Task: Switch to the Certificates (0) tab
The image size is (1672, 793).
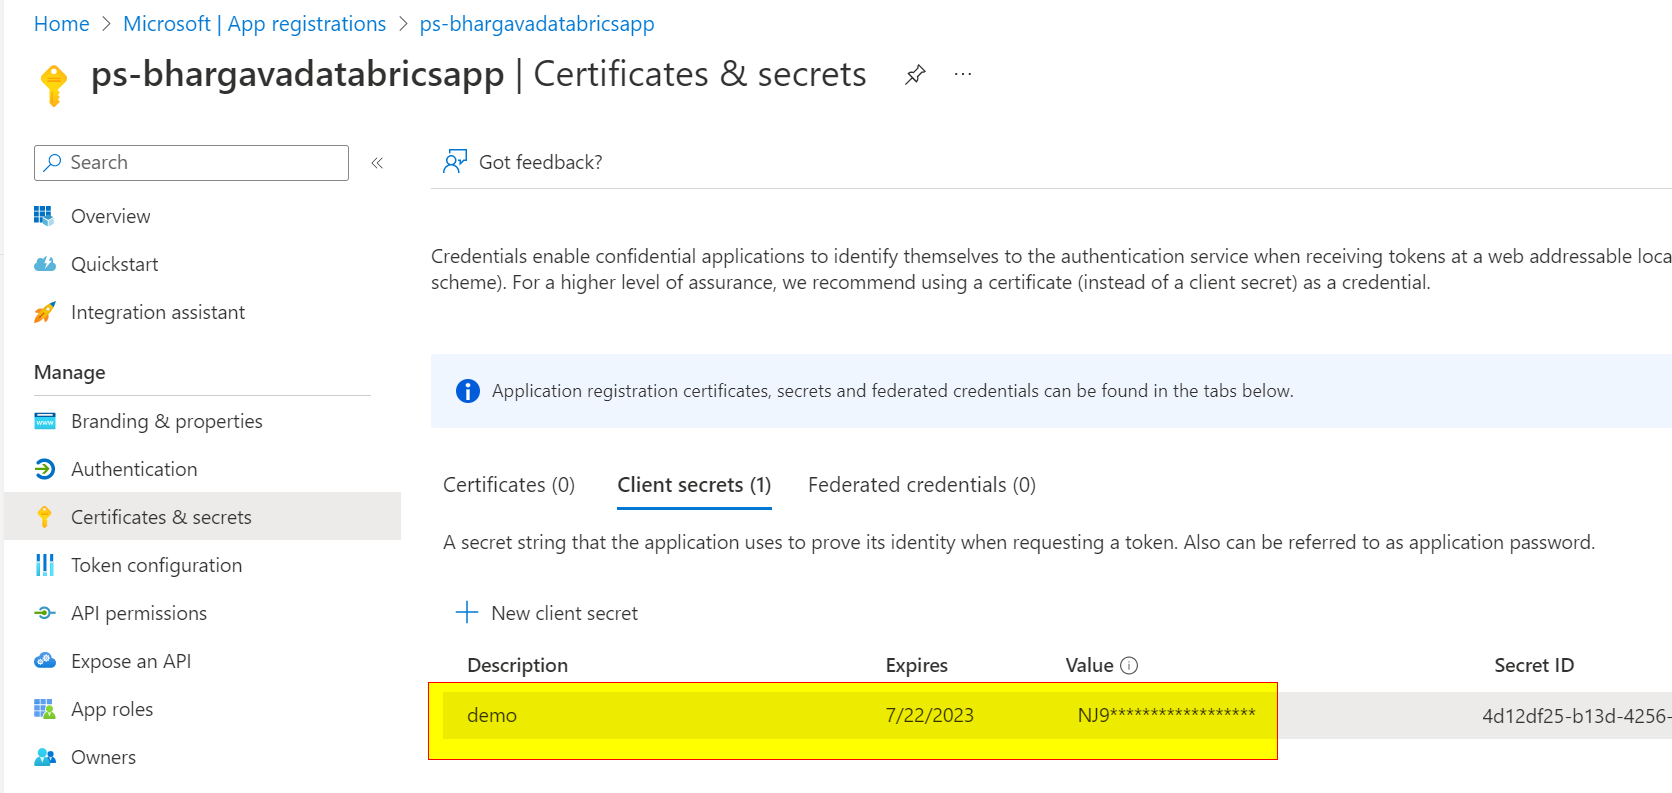Action: tap(509, 485)
